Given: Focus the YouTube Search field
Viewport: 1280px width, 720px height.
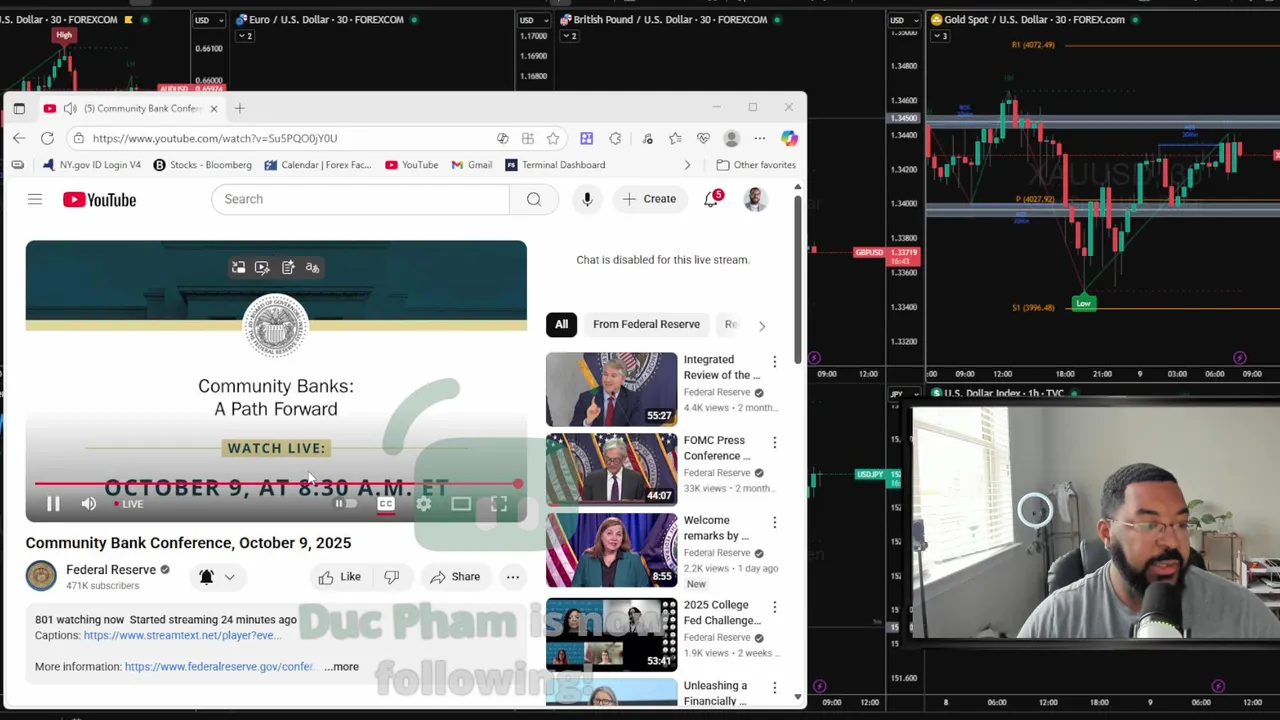Looking at the screenshot, I should [360, 199].
